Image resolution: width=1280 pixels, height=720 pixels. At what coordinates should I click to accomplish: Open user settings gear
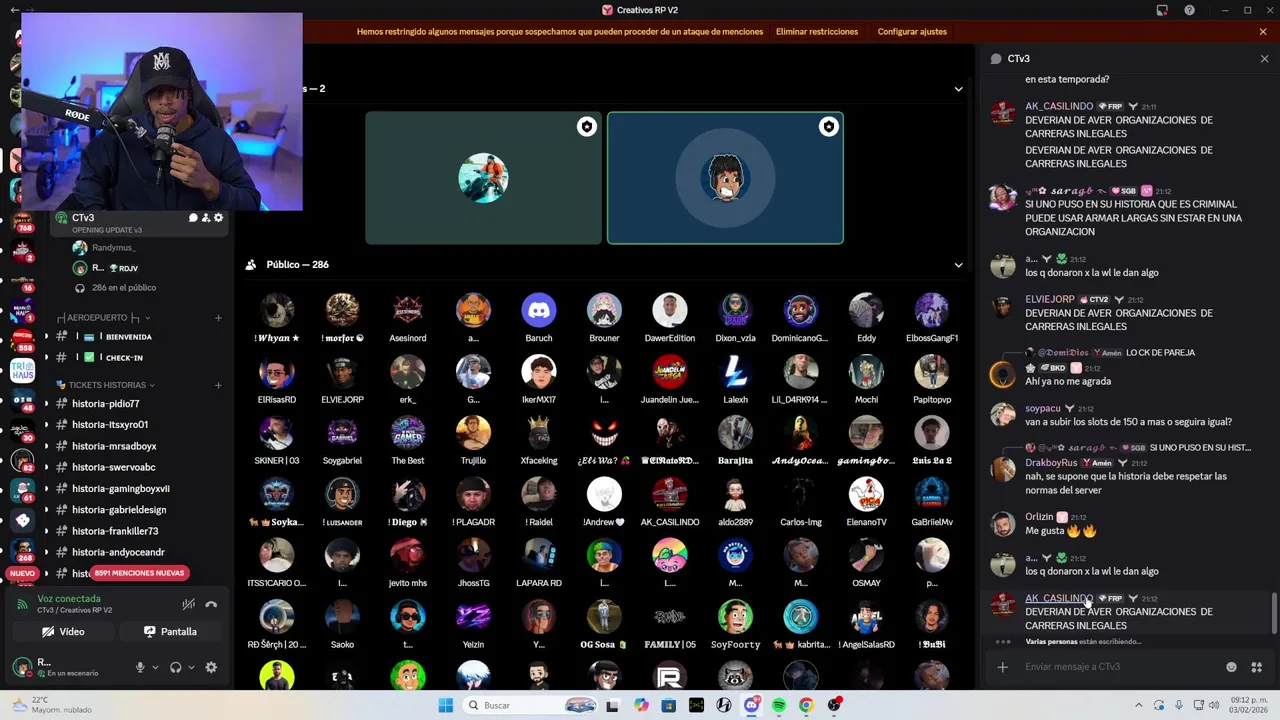click(211, 667)
